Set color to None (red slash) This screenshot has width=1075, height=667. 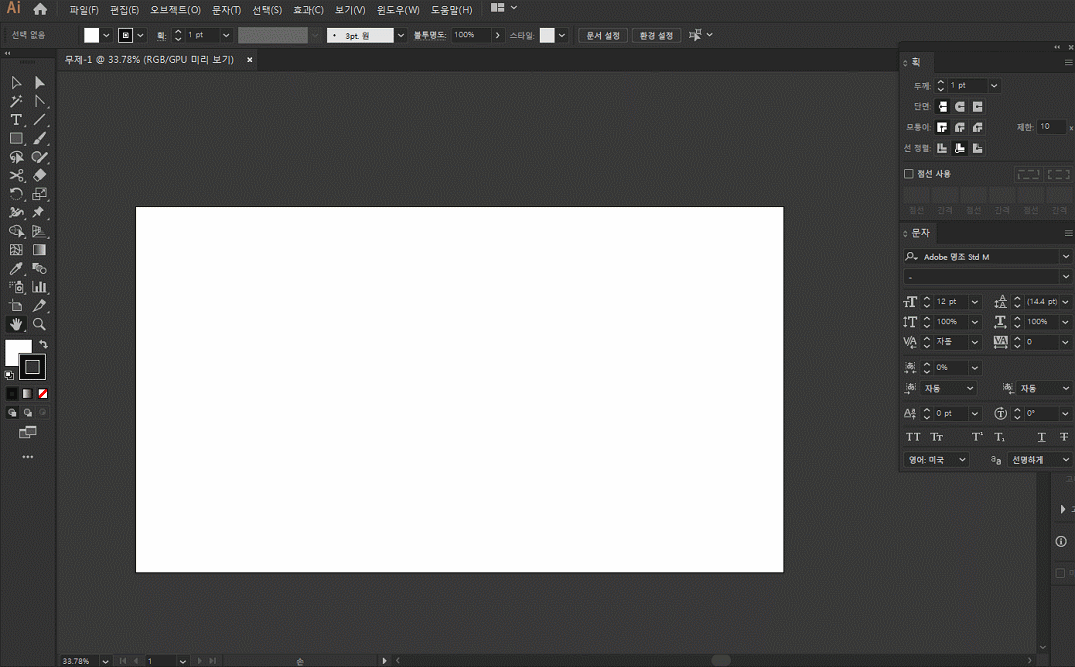[x=43, y=393]
